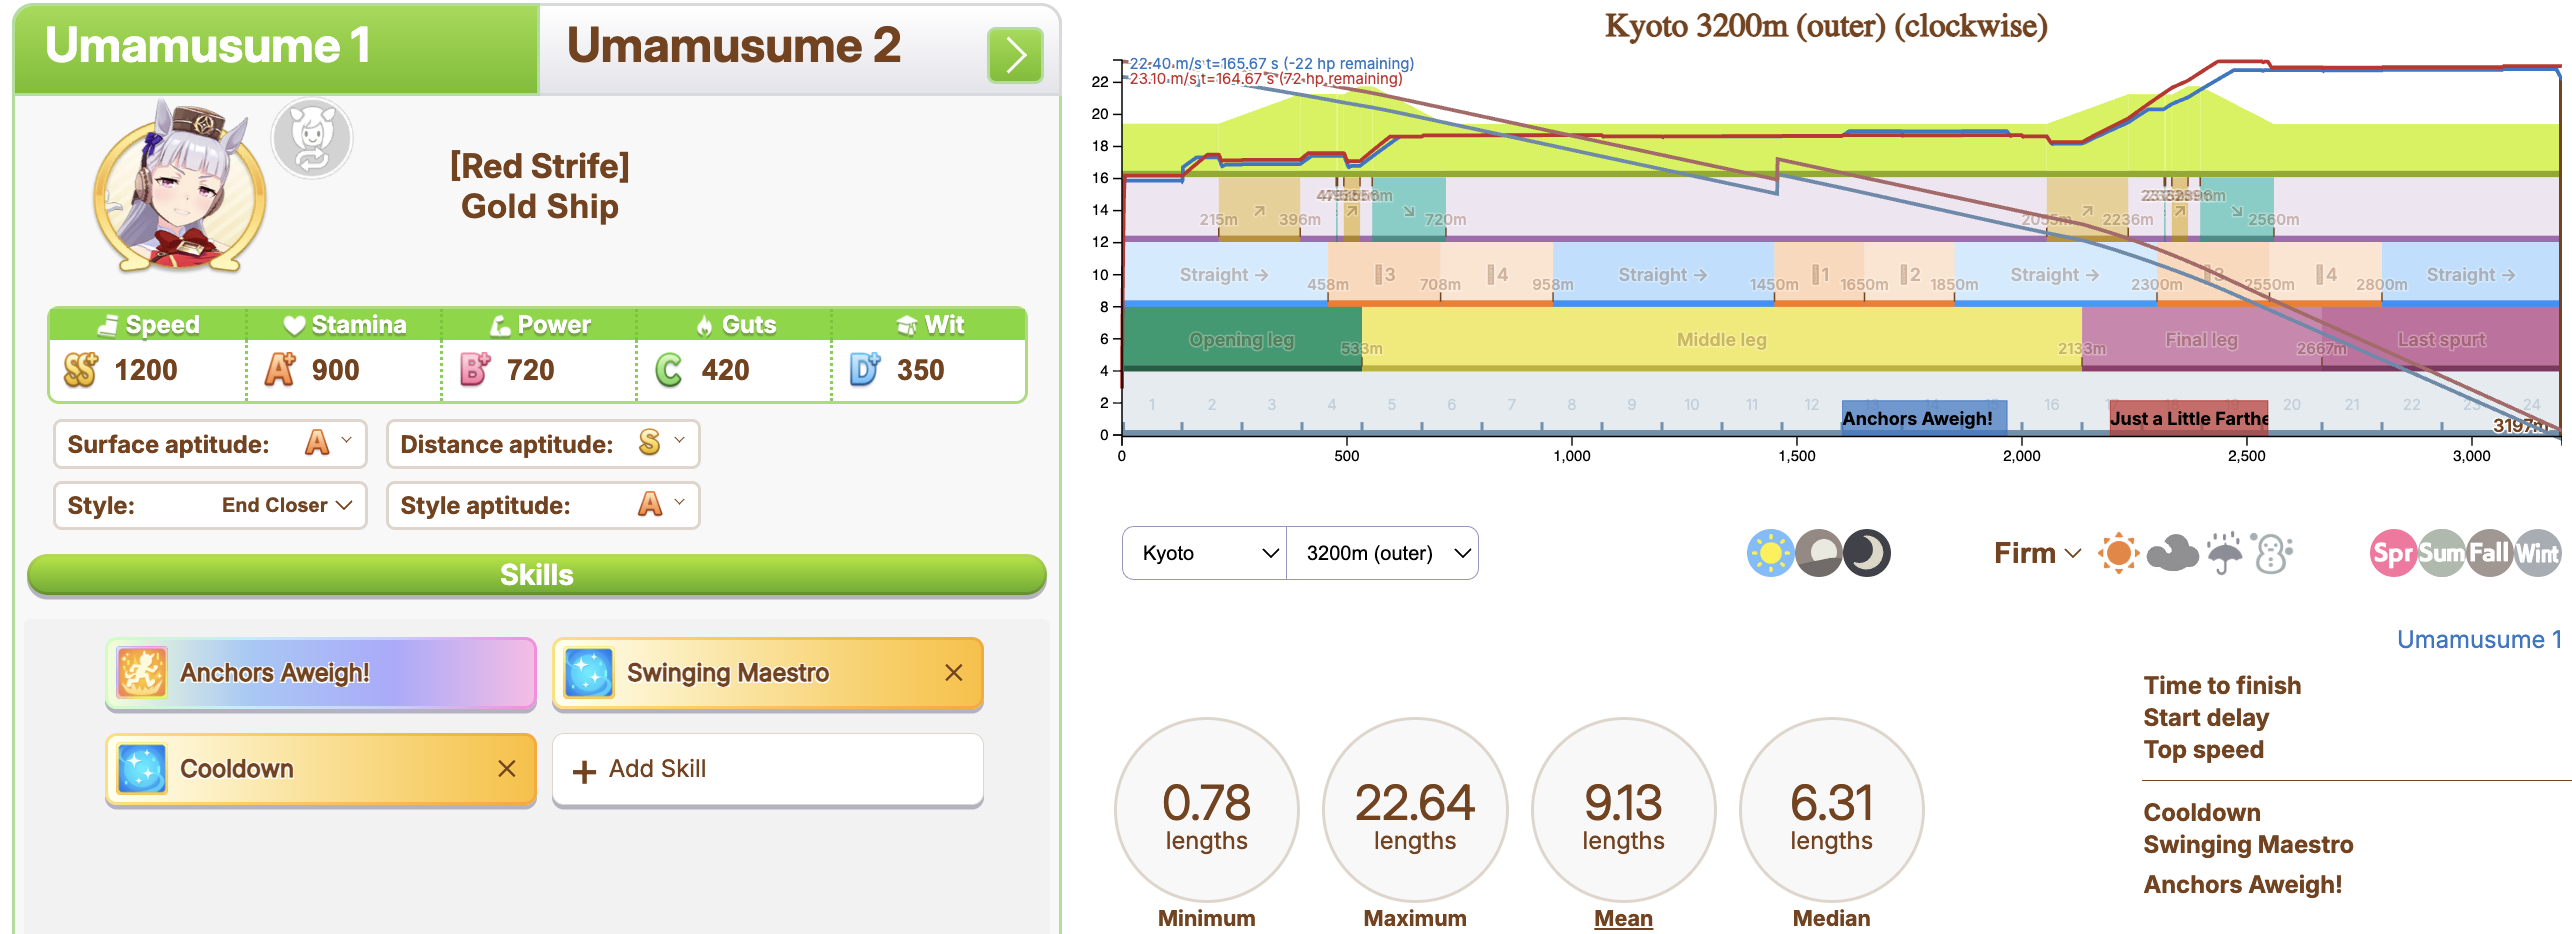
Task: Click the Anchors Aweigh! bar on the chart
Action: pyautogui.click(x=1924, y=418)
